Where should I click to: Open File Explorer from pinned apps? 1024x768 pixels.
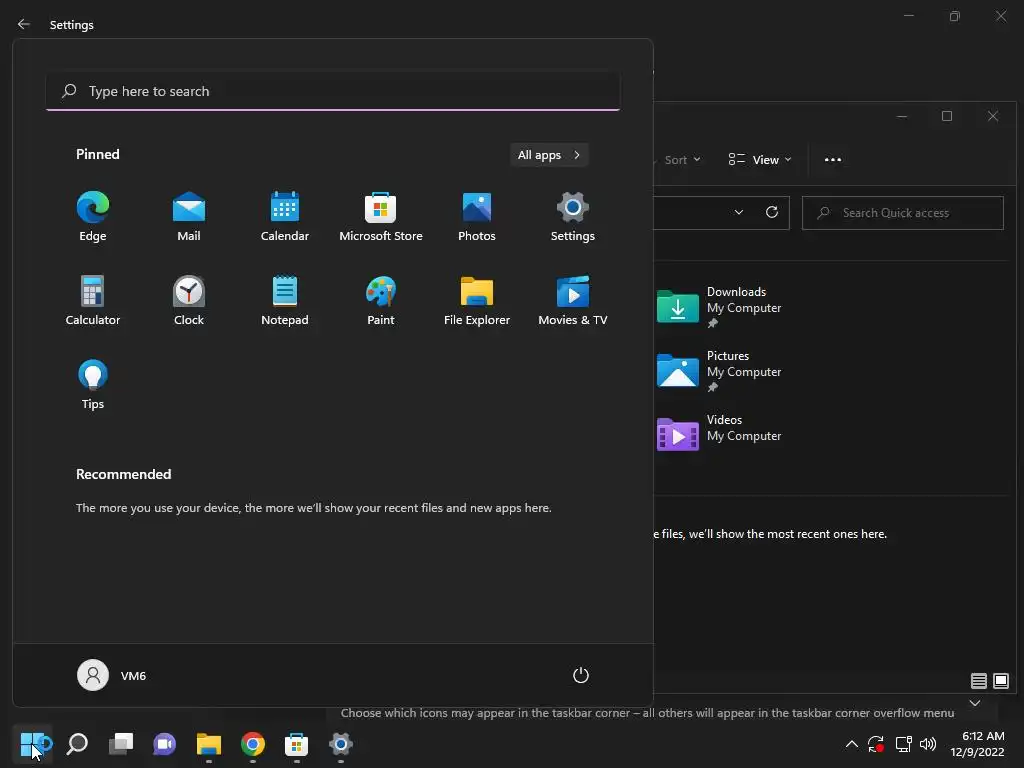(x=477, y=300)
